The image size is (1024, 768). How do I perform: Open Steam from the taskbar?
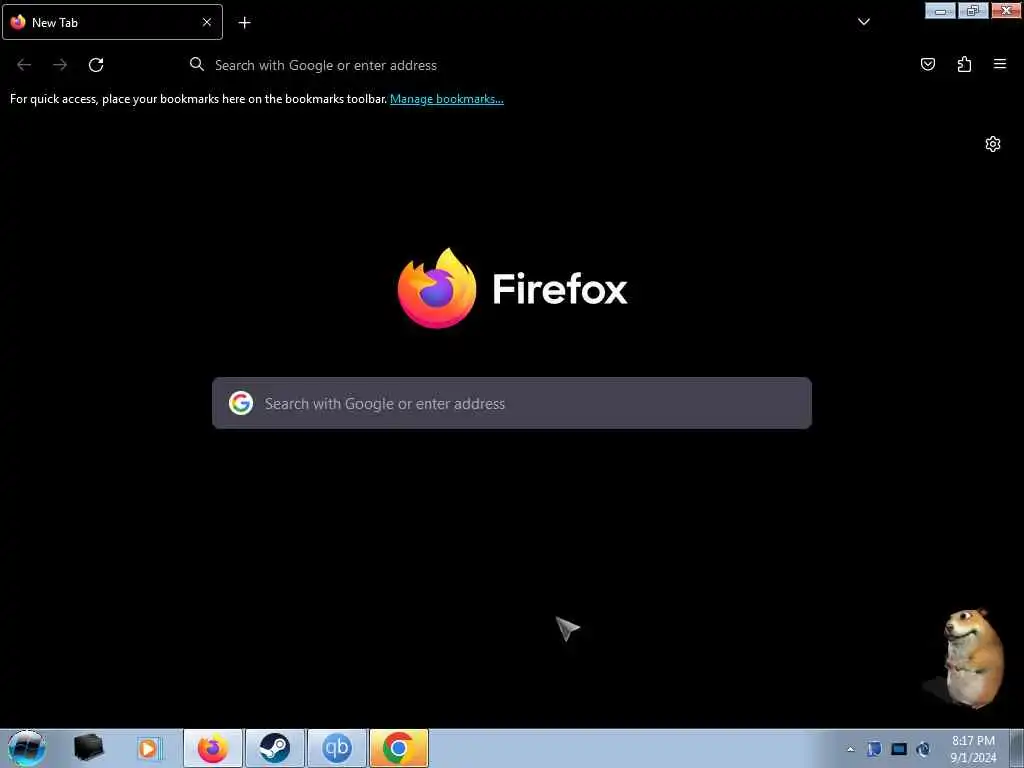[275, 748]
